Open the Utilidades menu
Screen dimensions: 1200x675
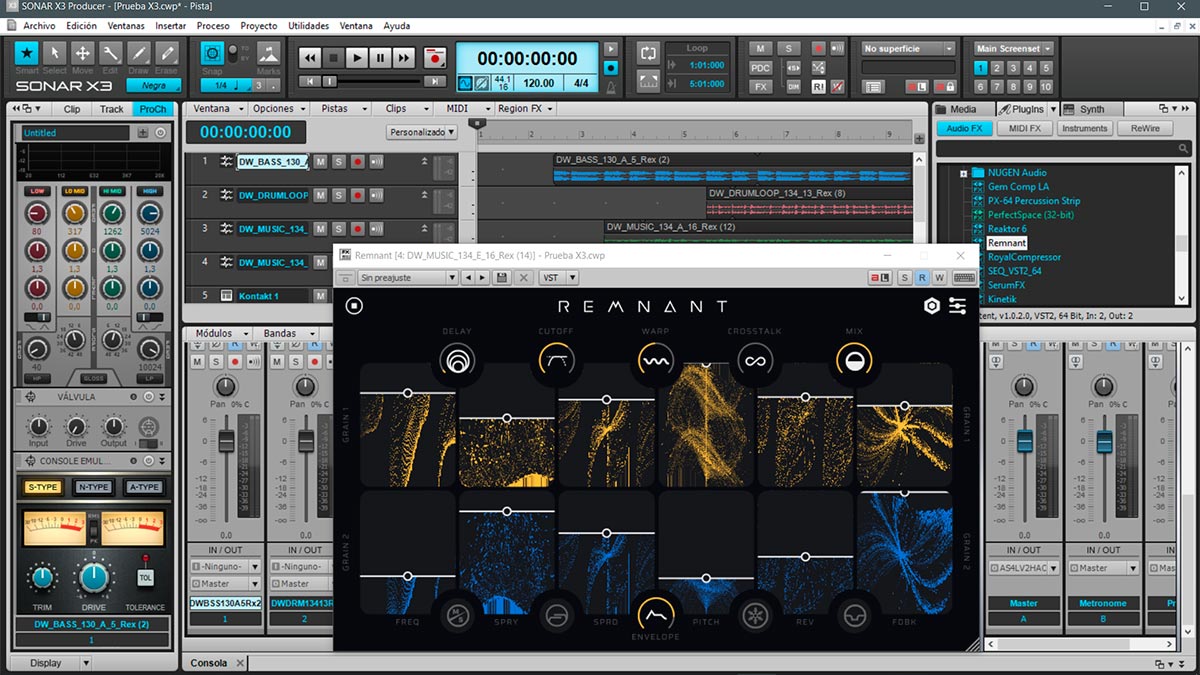click(x=308, y=26)
